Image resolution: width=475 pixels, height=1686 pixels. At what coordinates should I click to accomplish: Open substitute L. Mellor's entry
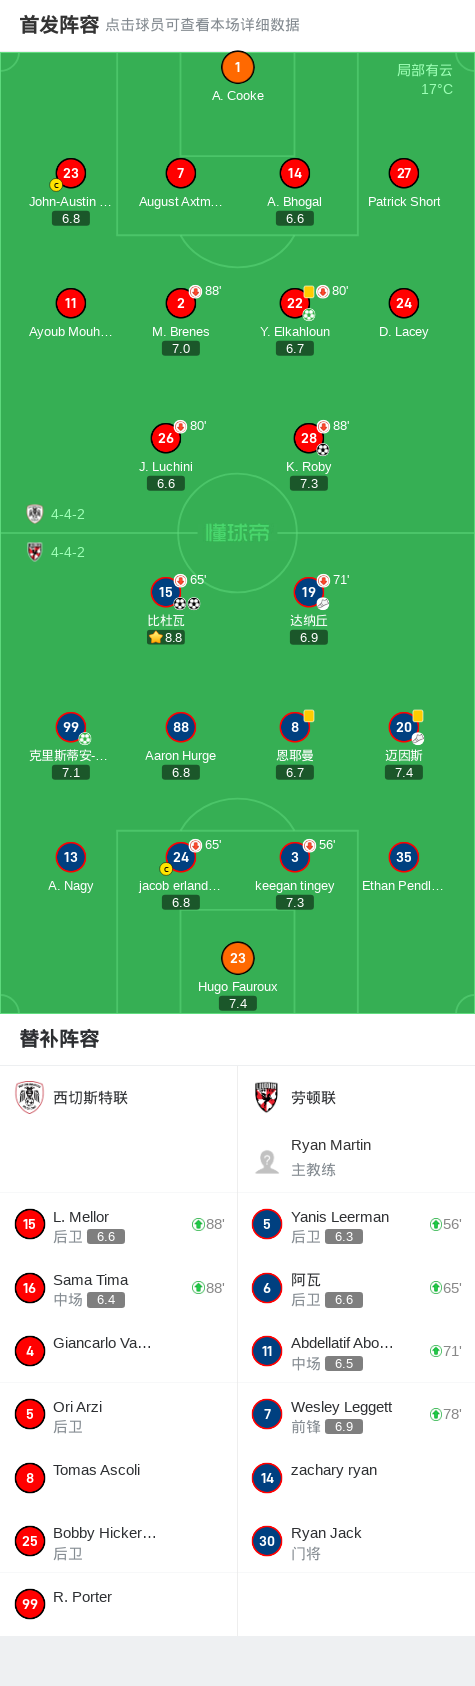119,1225
